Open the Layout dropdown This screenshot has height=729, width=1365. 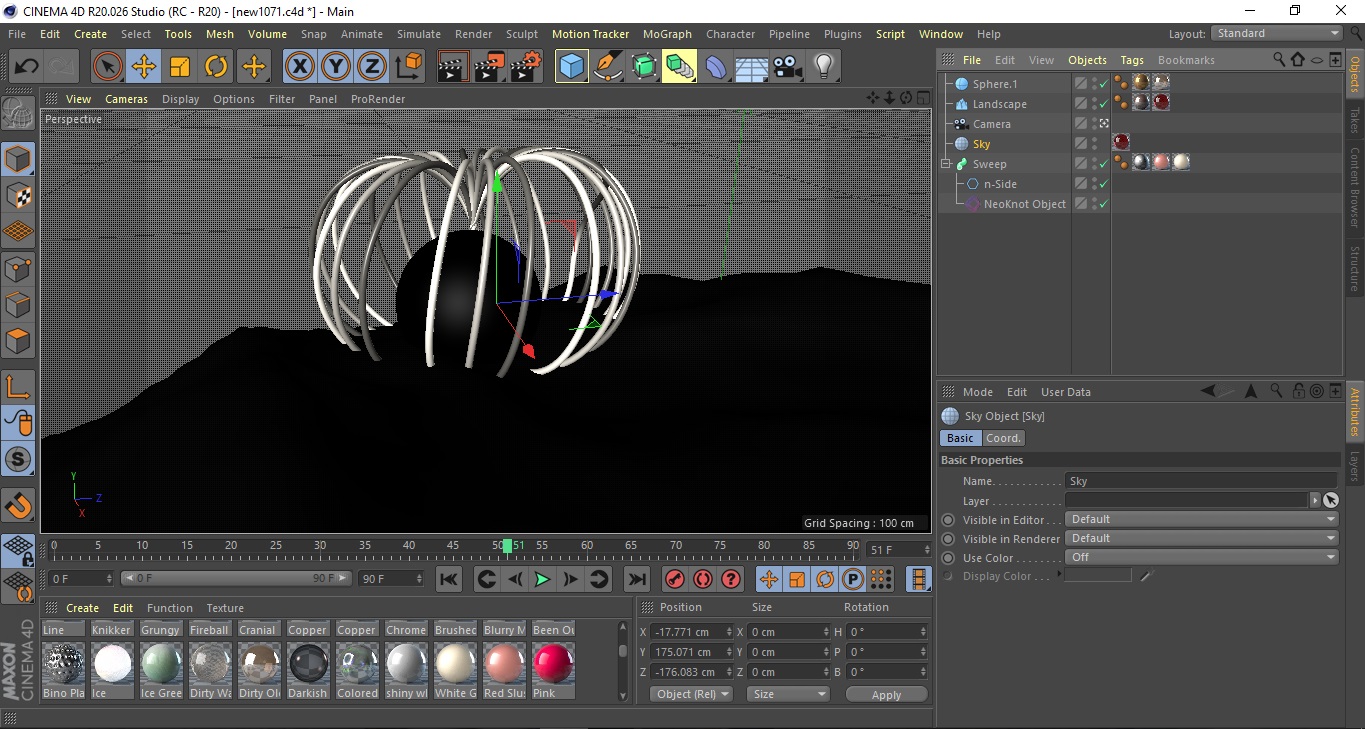1276,34
